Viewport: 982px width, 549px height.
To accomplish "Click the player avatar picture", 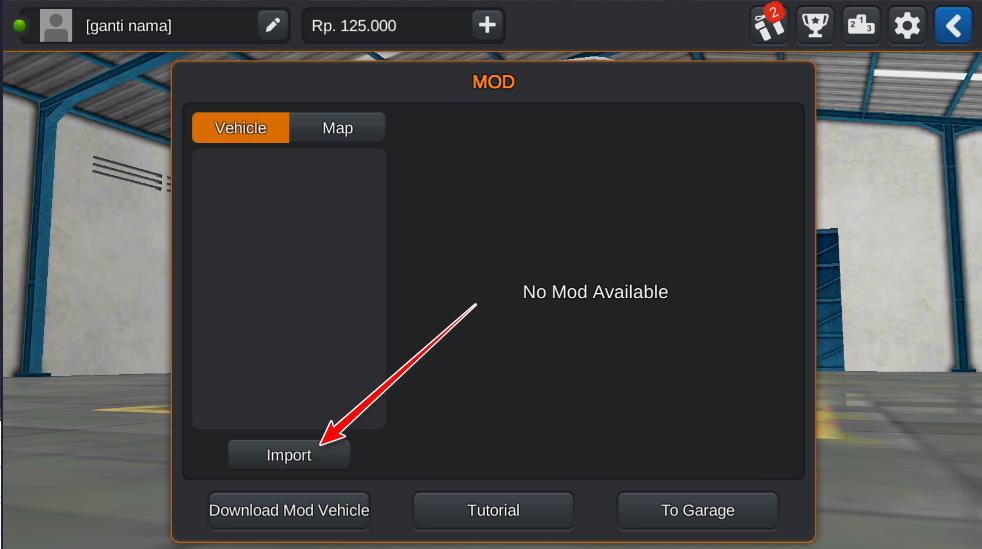I will pos(56,26).
